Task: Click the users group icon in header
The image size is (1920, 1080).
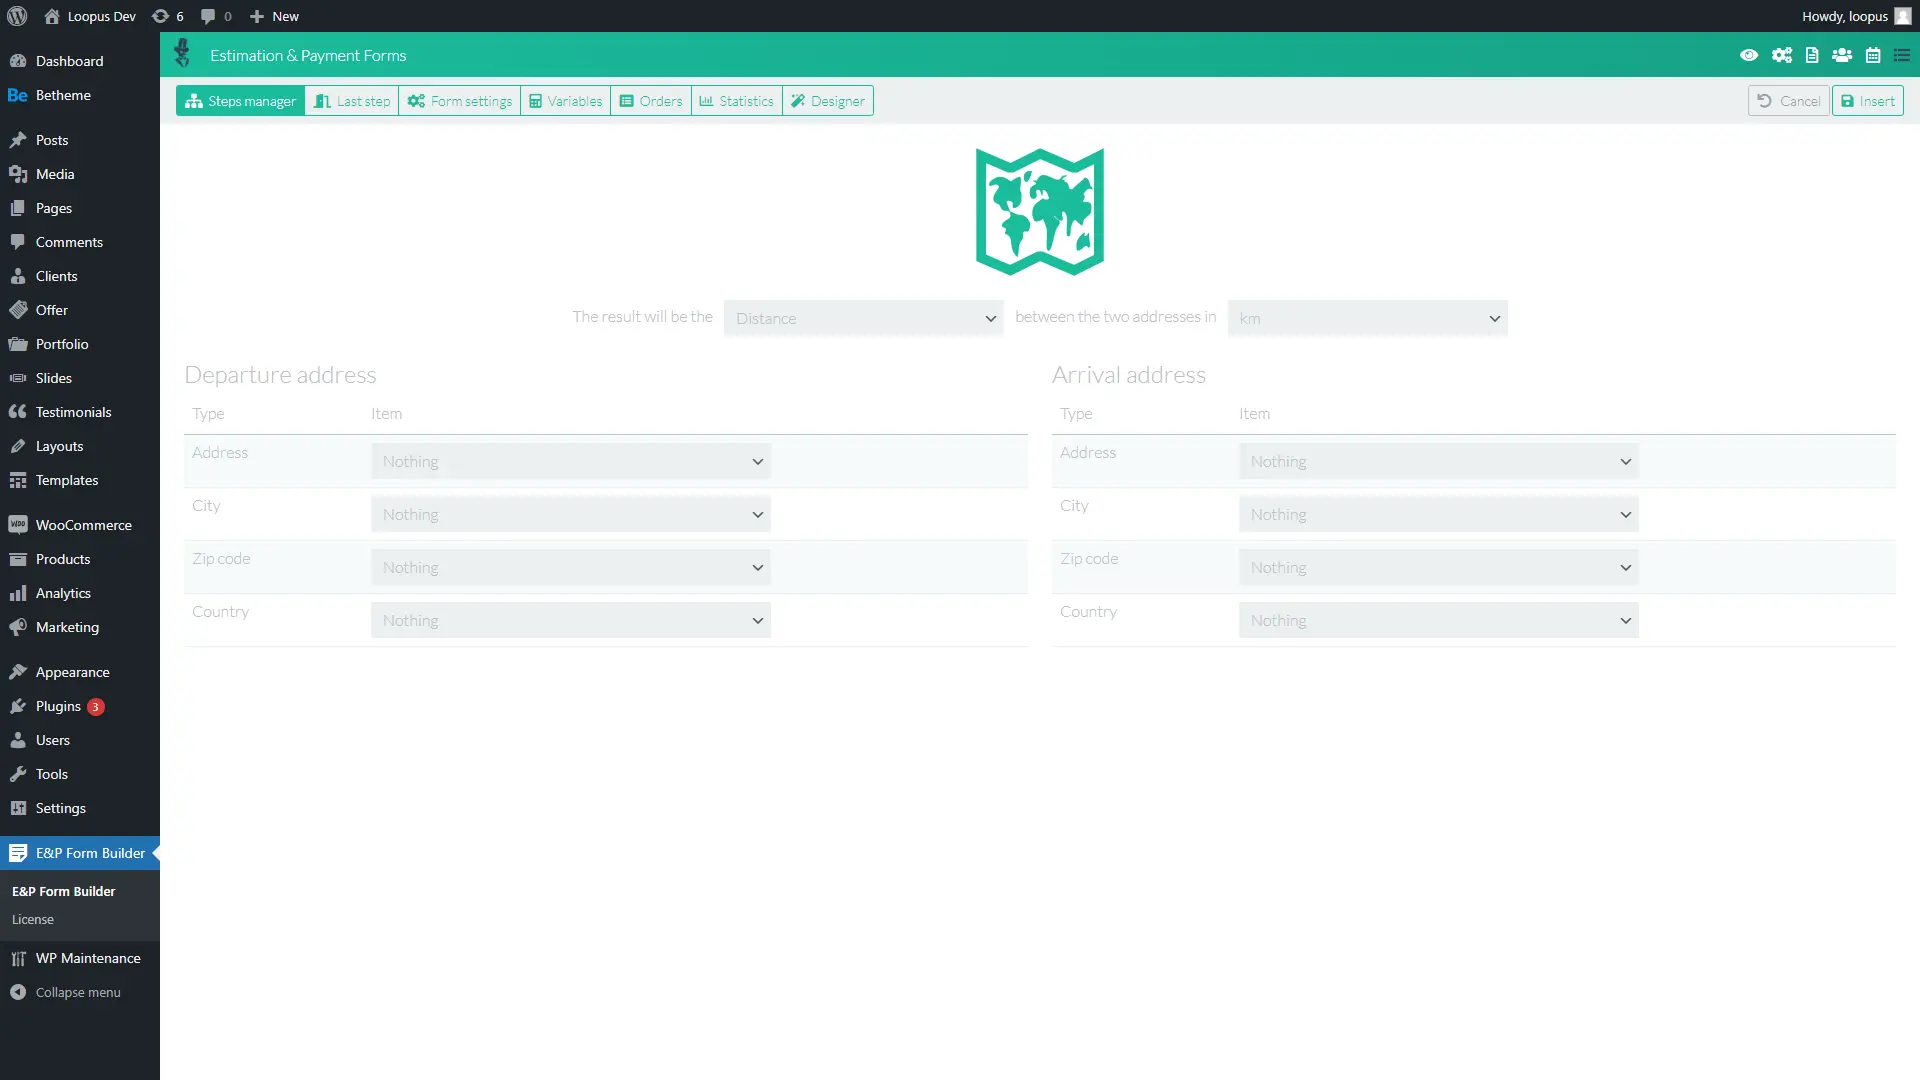Action: [1842, 55]
